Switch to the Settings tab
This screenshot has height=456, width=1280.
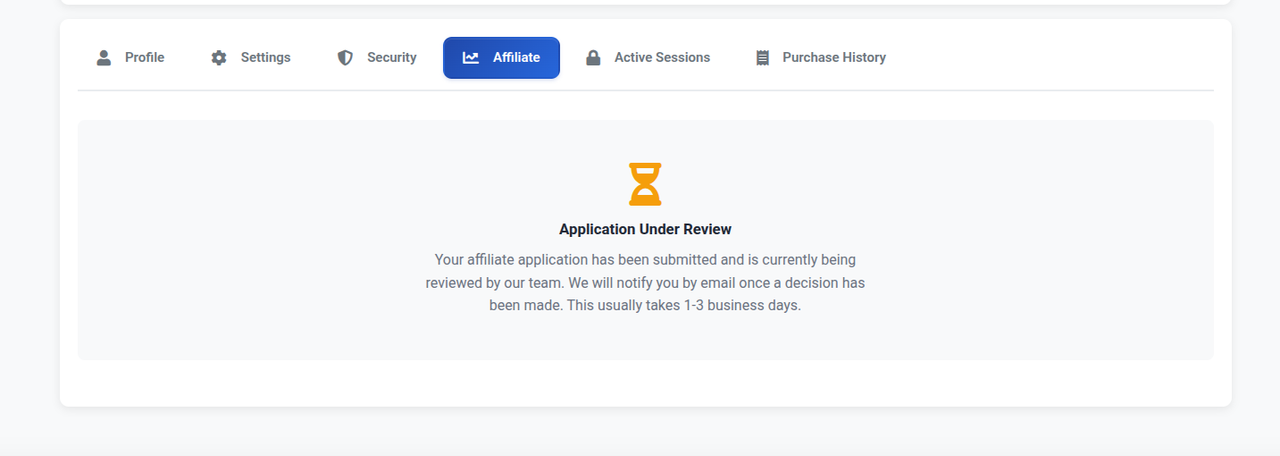pyautogui.click(x=265, y=58)
